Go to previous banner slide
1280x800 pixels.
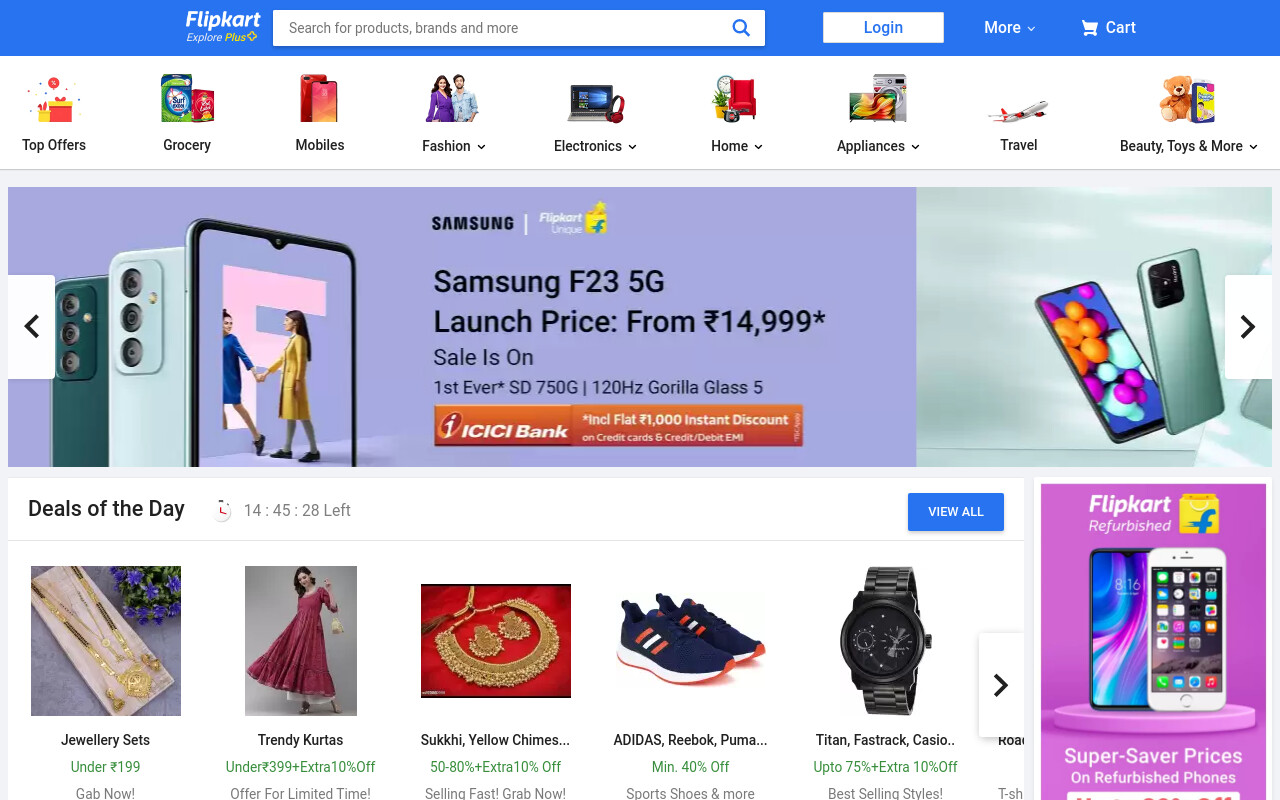click(31, 327)
